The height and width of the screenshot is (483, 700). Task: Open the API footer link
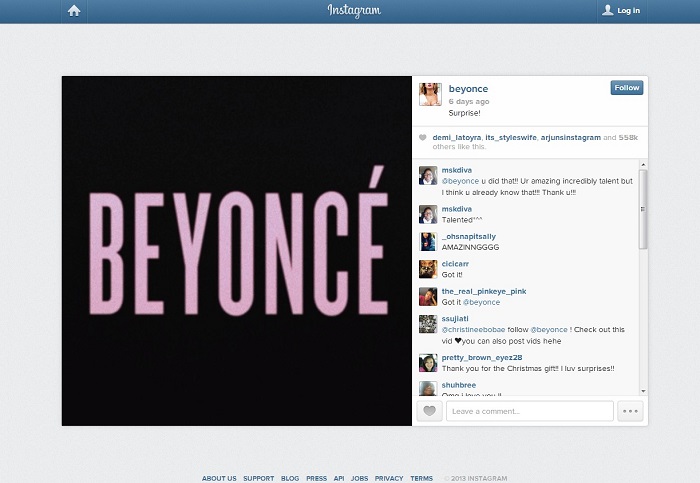click(x=339, y=478)
